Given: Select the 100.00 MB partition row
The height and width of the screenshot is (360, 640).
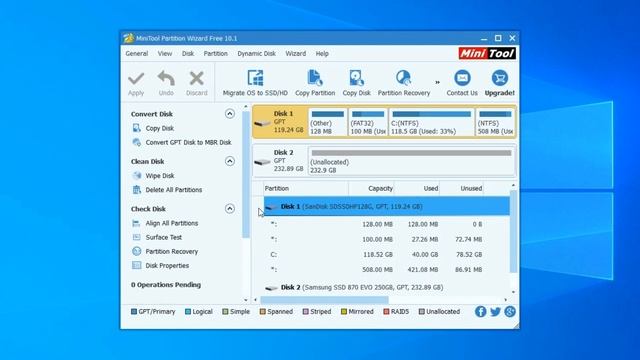Looking at the screenshot, I should 387,239.
